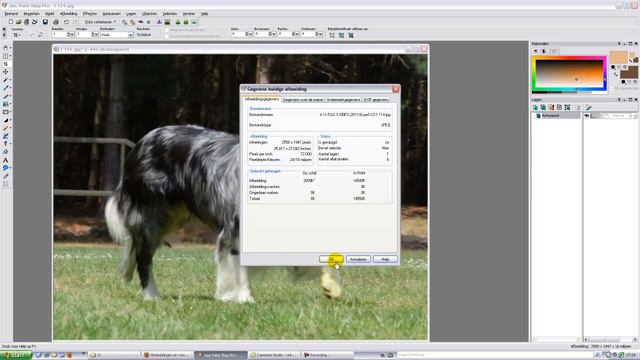This screenshot has width=640, height=360.
Task: Select the Text tool (A) in the tools toolbar
Action: pos(6,160)
